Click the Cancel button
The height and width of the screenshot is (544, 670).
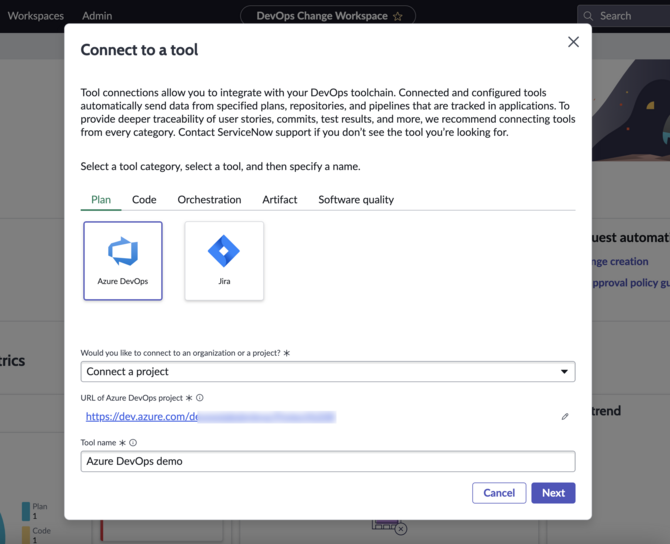coord(499,493)
